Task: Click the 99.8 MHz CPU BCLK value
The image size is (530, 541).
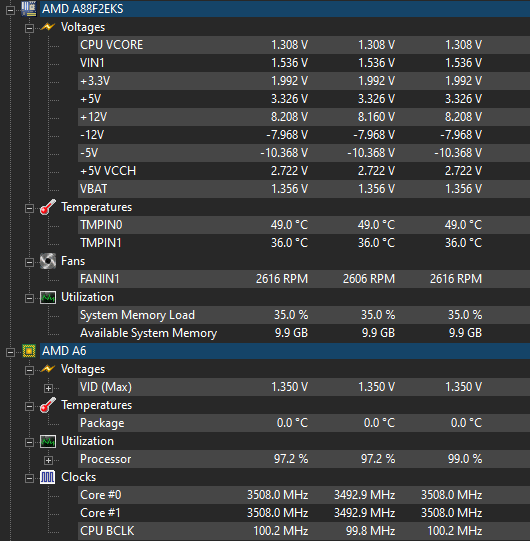Action: click(371, 531)
